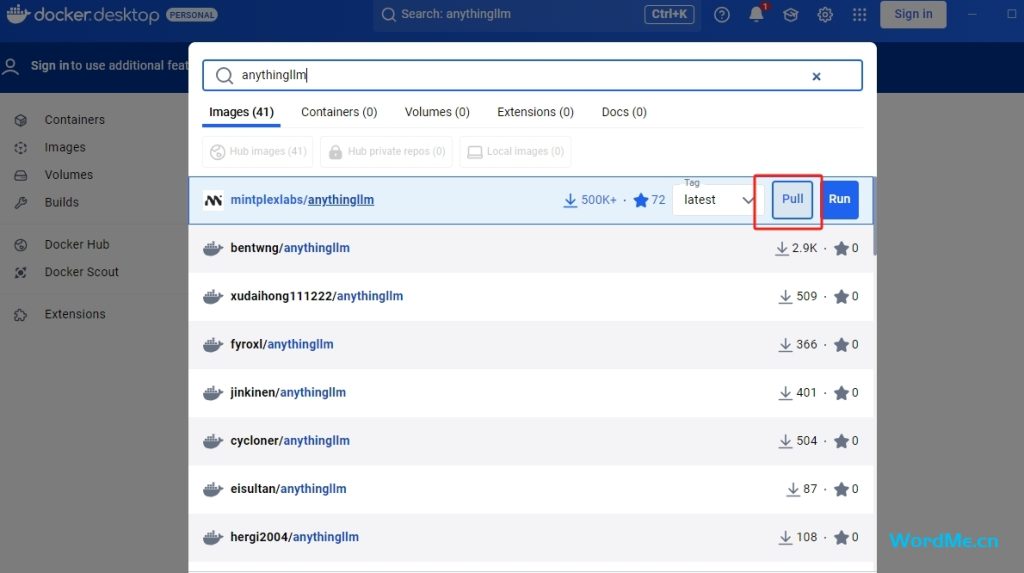Open the Tag dropdown showing latest
Screen dimensions: 1024x573
[x=718, y=199]
